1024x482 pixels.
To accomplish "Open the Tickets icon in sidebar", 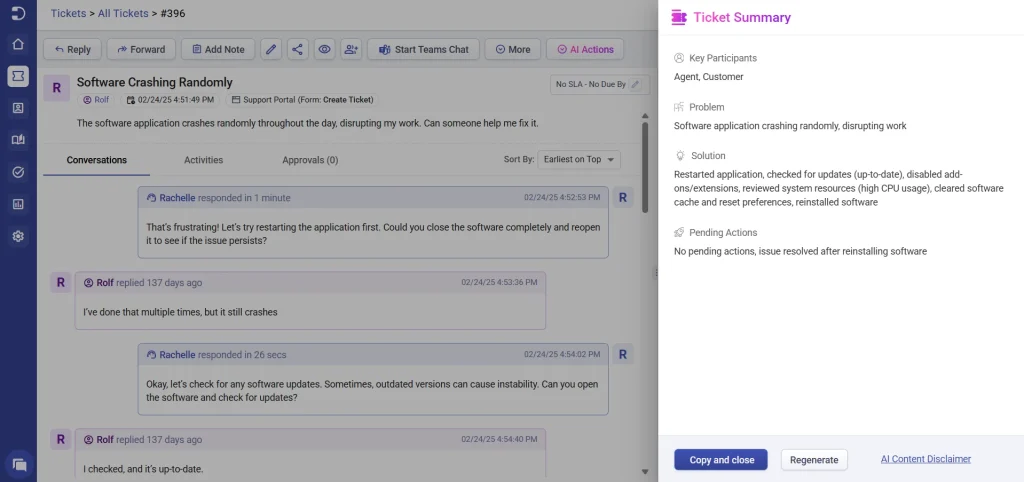I will coord(18,76).
